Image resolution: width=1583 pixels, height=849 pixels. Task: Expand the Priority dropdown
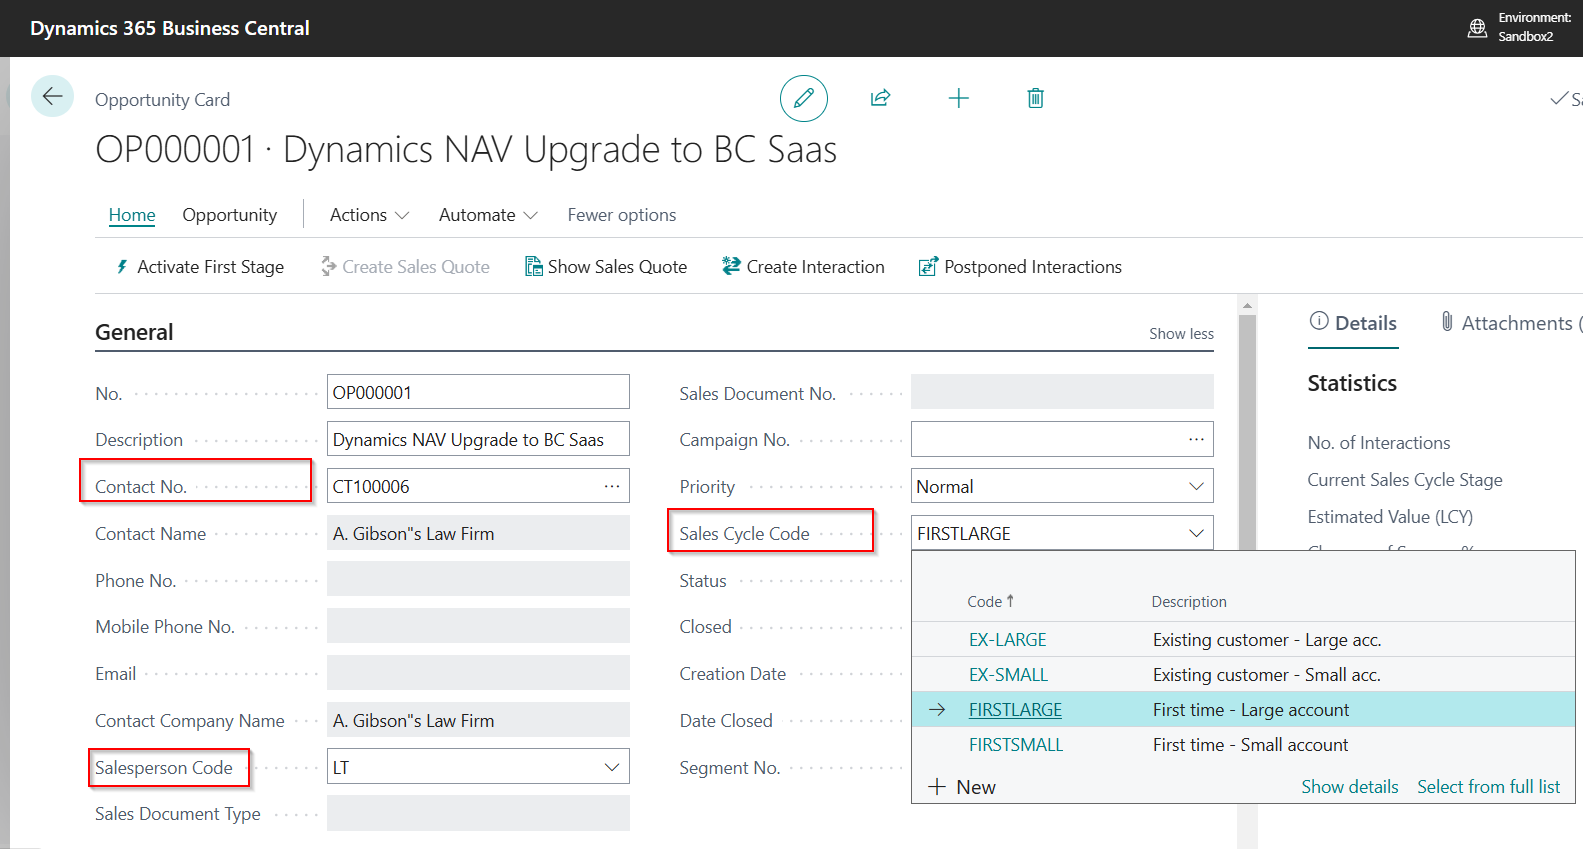[x=1196, y=486]
